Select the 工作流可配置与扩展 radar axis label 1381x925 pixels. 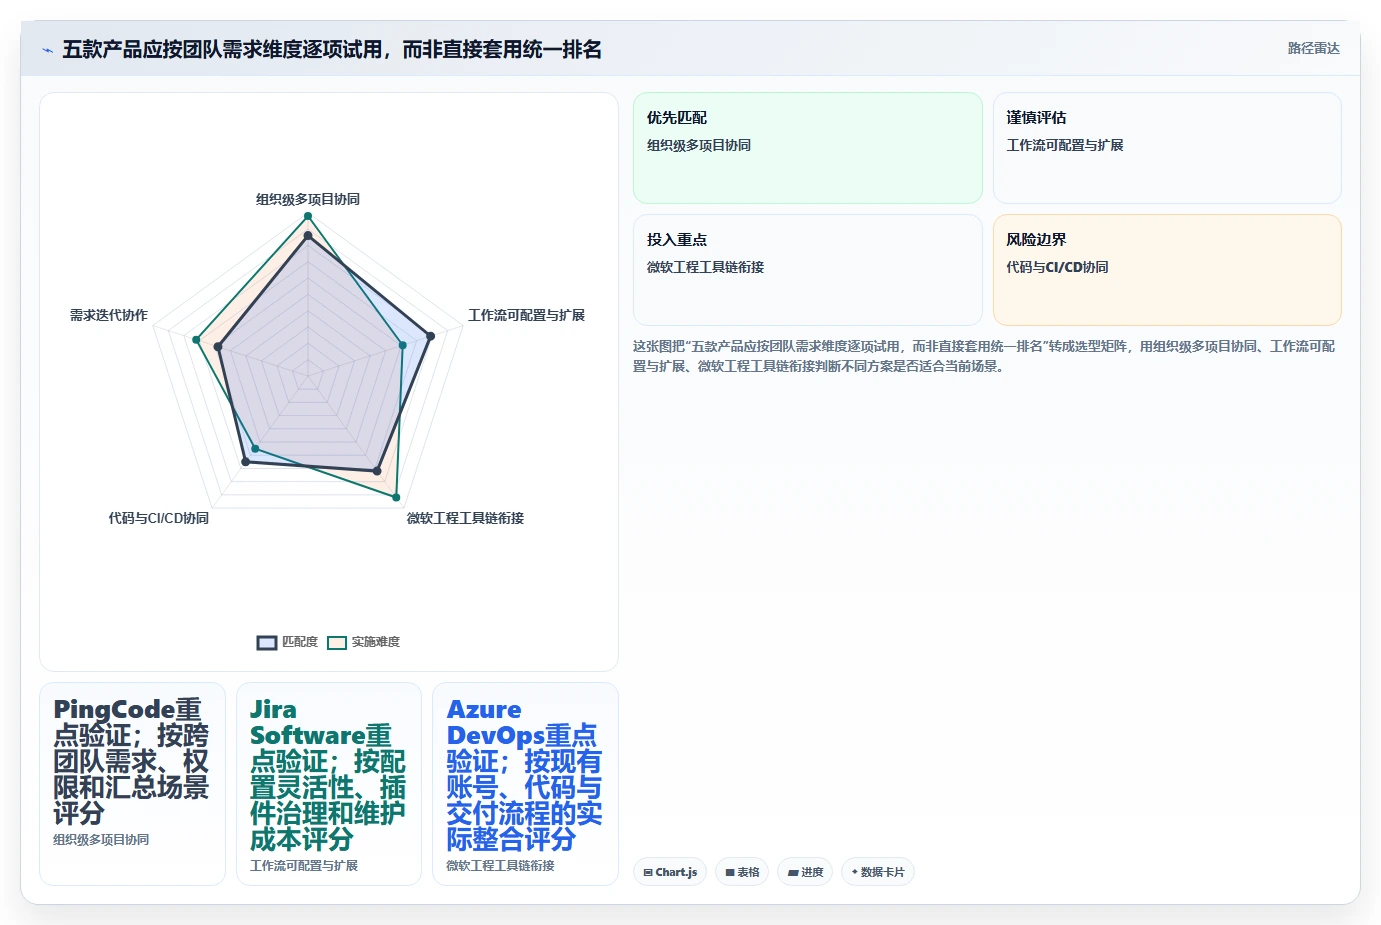point(526,315)
